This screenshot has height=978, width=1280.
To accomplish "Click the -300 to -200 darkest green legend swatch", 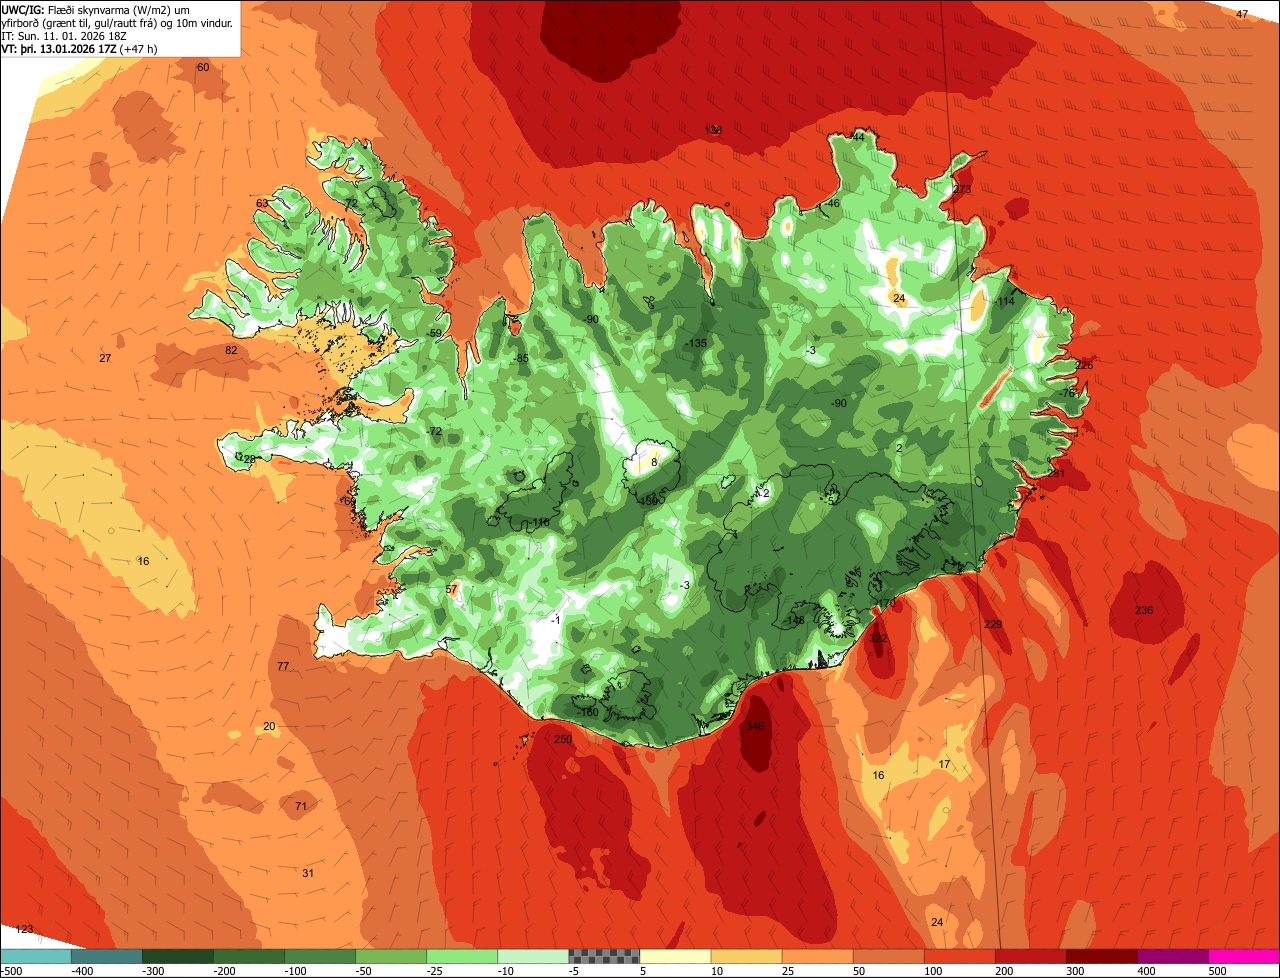I will pos(178,956).
